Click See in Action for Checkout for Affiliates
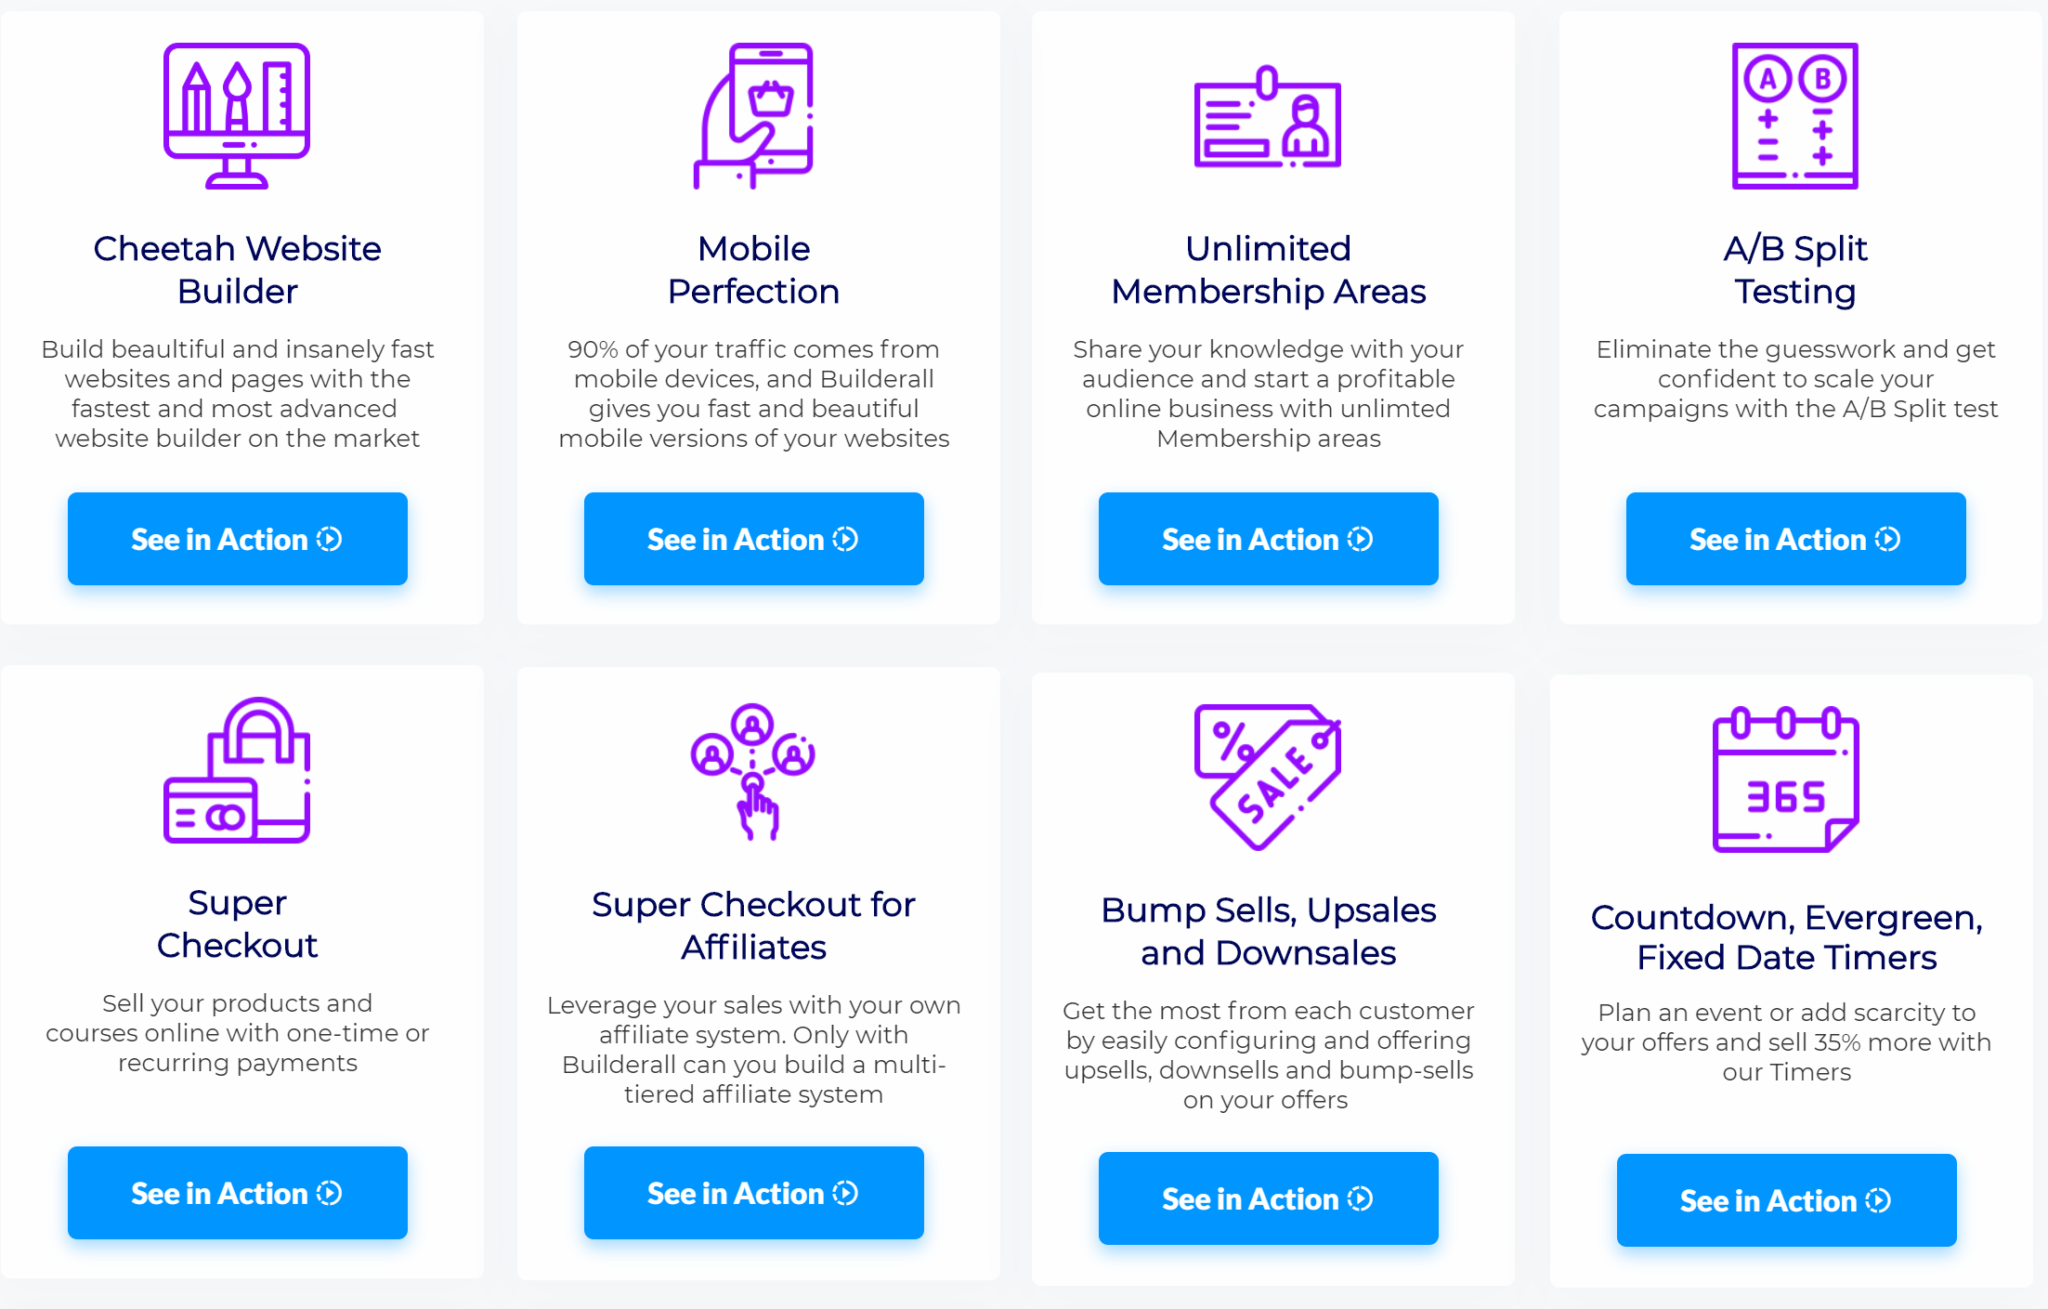The image size is (2048, 1309). click(x=753, y=1193)
